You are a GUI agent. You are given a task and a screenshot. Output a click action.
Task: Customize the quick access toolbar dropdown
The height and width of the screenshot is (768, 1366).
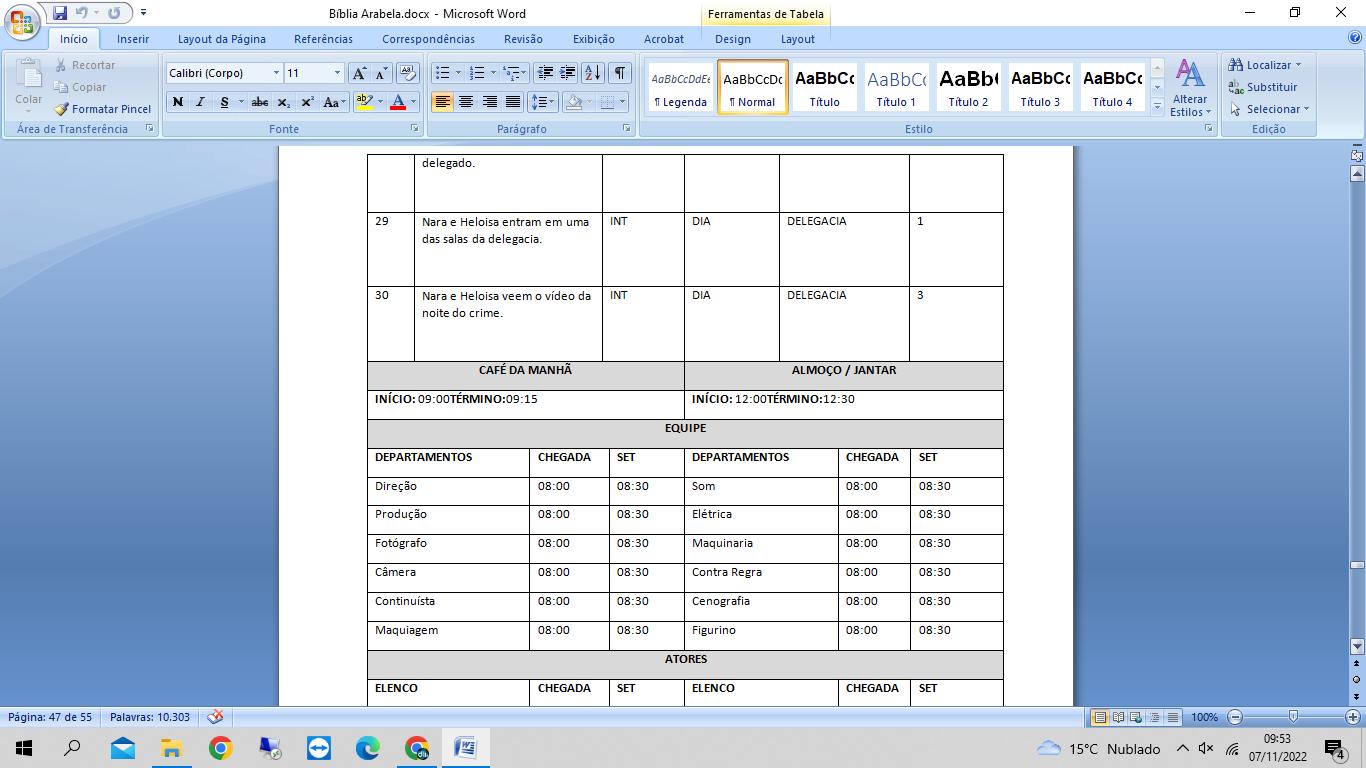143,13
